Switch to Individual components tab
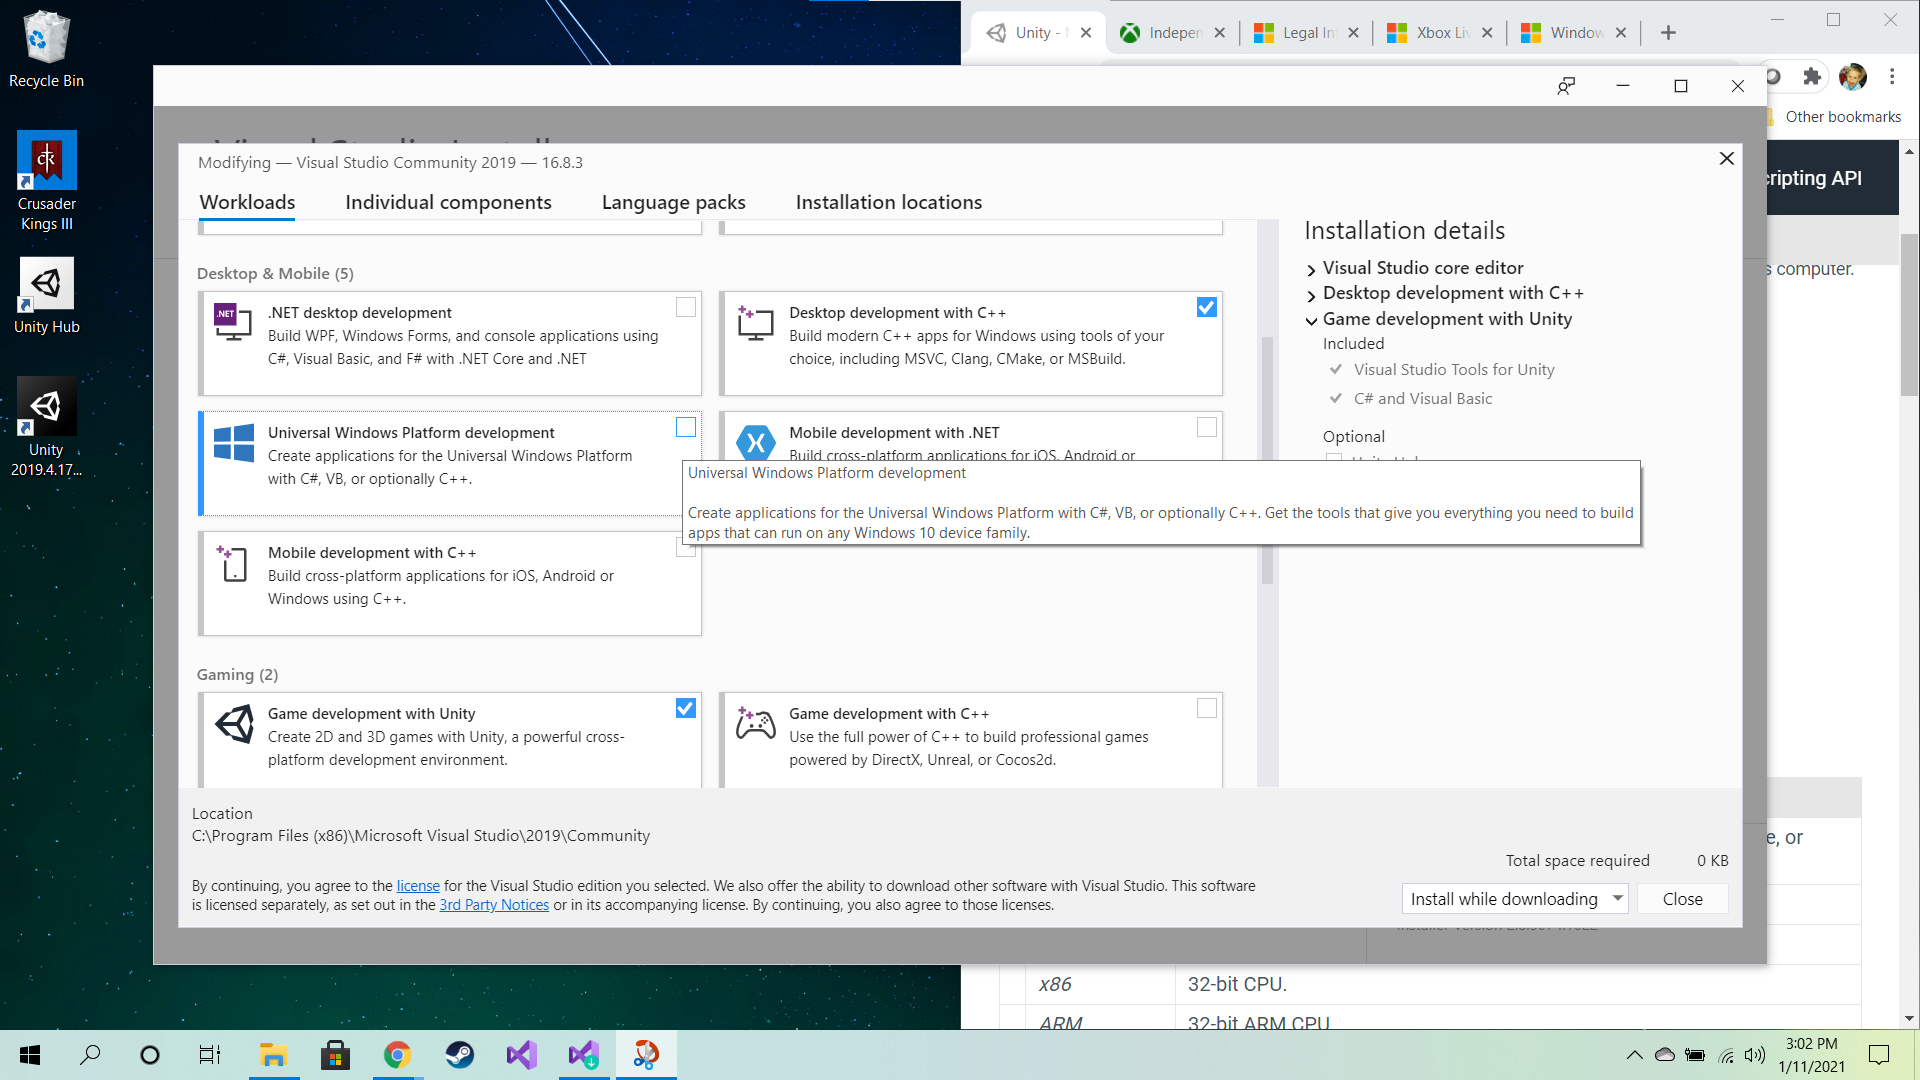1920x1080 pixels. click(x=448, y=202)
